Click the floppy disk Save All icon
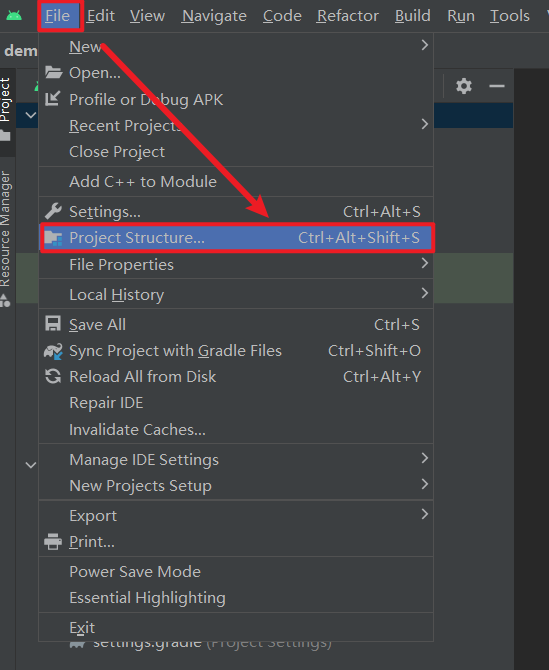 pos(53,324)
